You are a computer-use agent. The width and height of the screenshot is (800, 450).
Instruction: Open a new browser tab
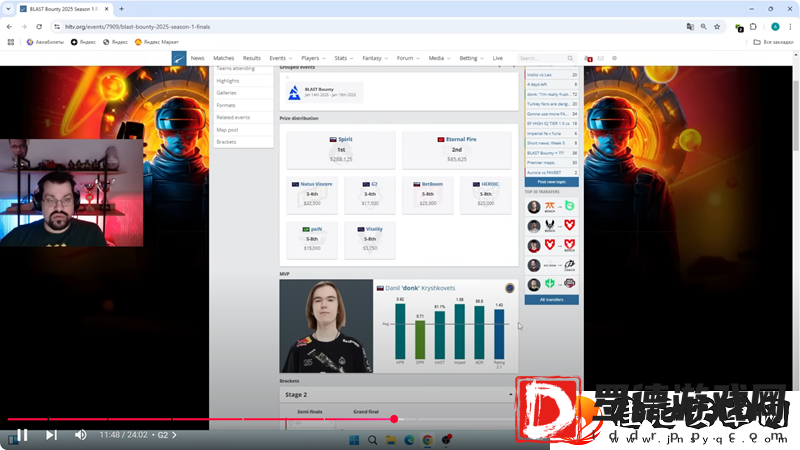pyautogui.click(x=121, y=9)
